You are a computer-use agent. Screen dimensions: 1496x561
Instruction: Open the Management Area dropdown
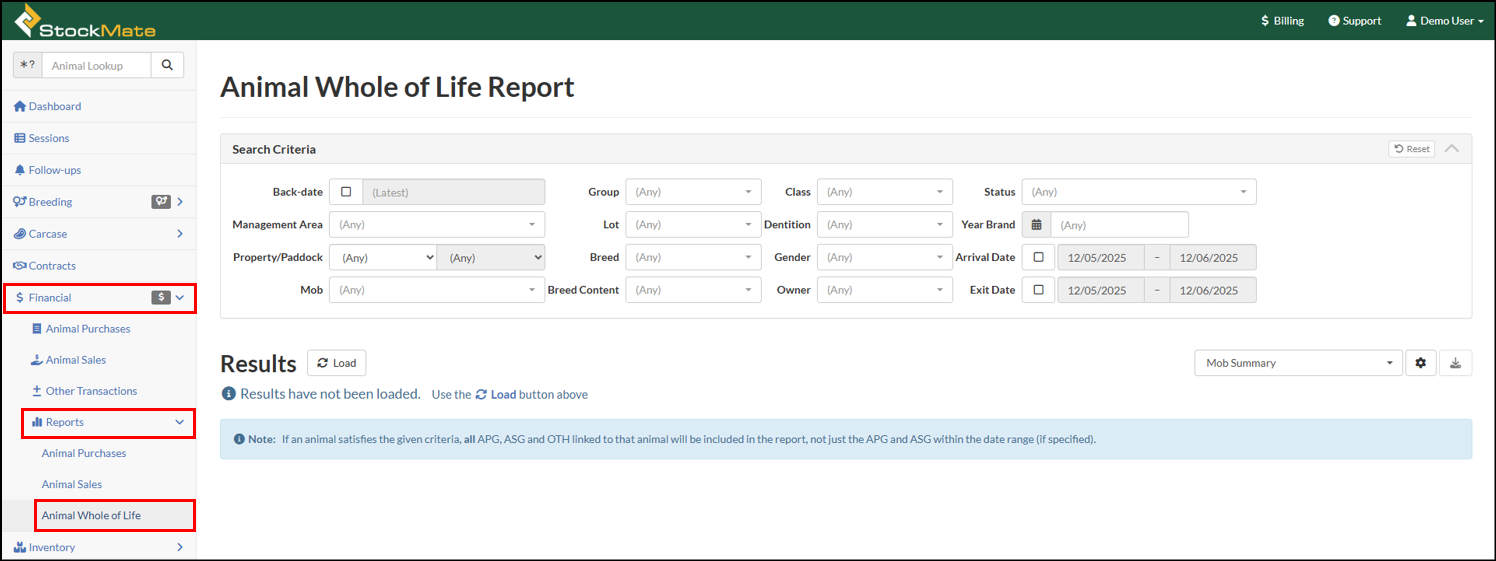coord(437,225)
